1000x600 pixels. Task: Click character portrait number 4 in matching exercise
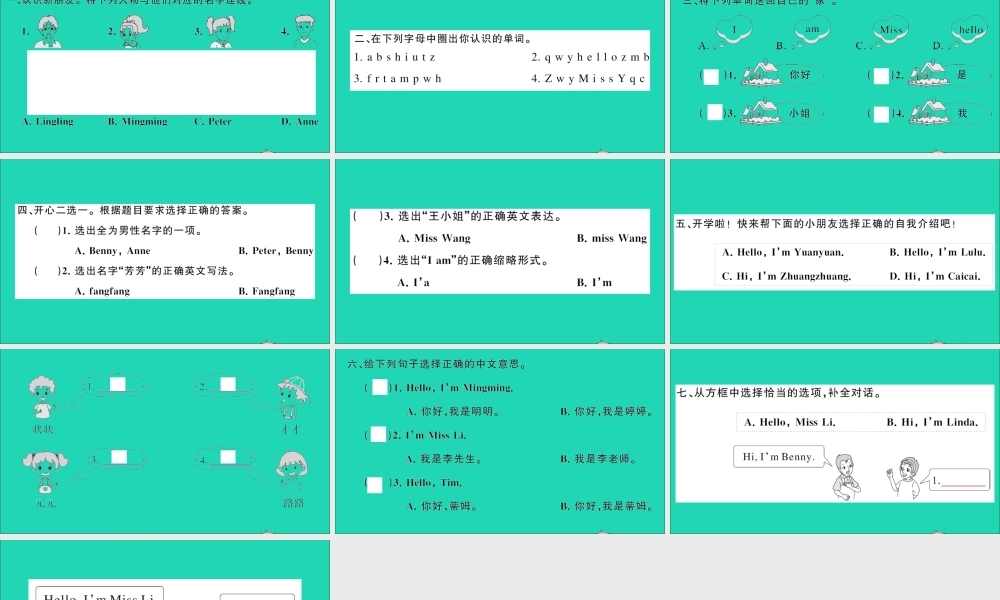pos(305,32)
